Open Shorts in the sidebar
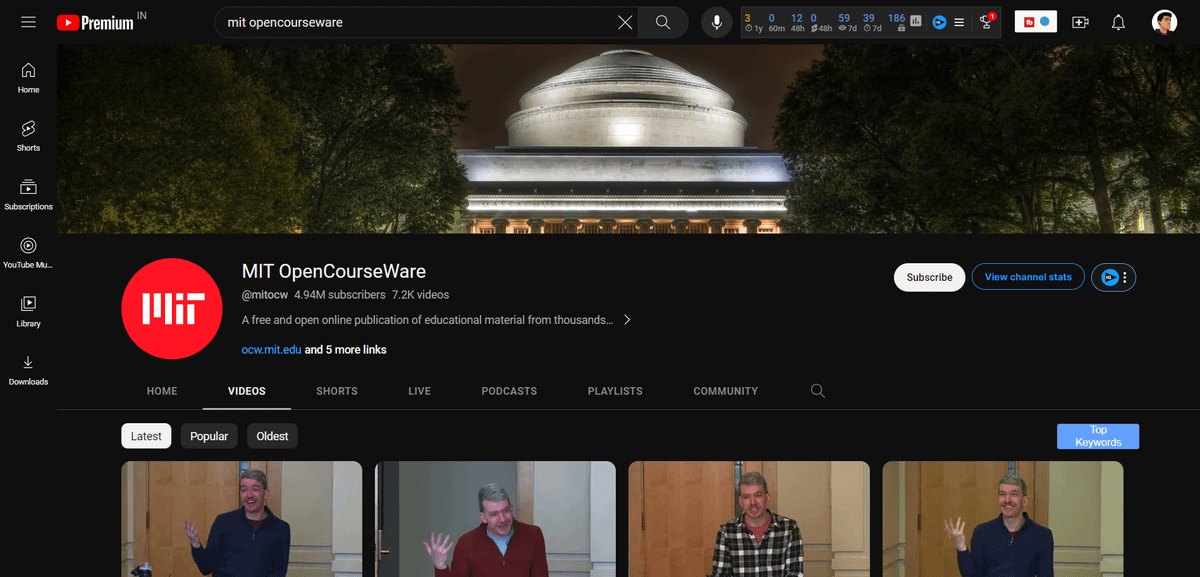The height and width of the screenshot is (577, 1200). 28,136
